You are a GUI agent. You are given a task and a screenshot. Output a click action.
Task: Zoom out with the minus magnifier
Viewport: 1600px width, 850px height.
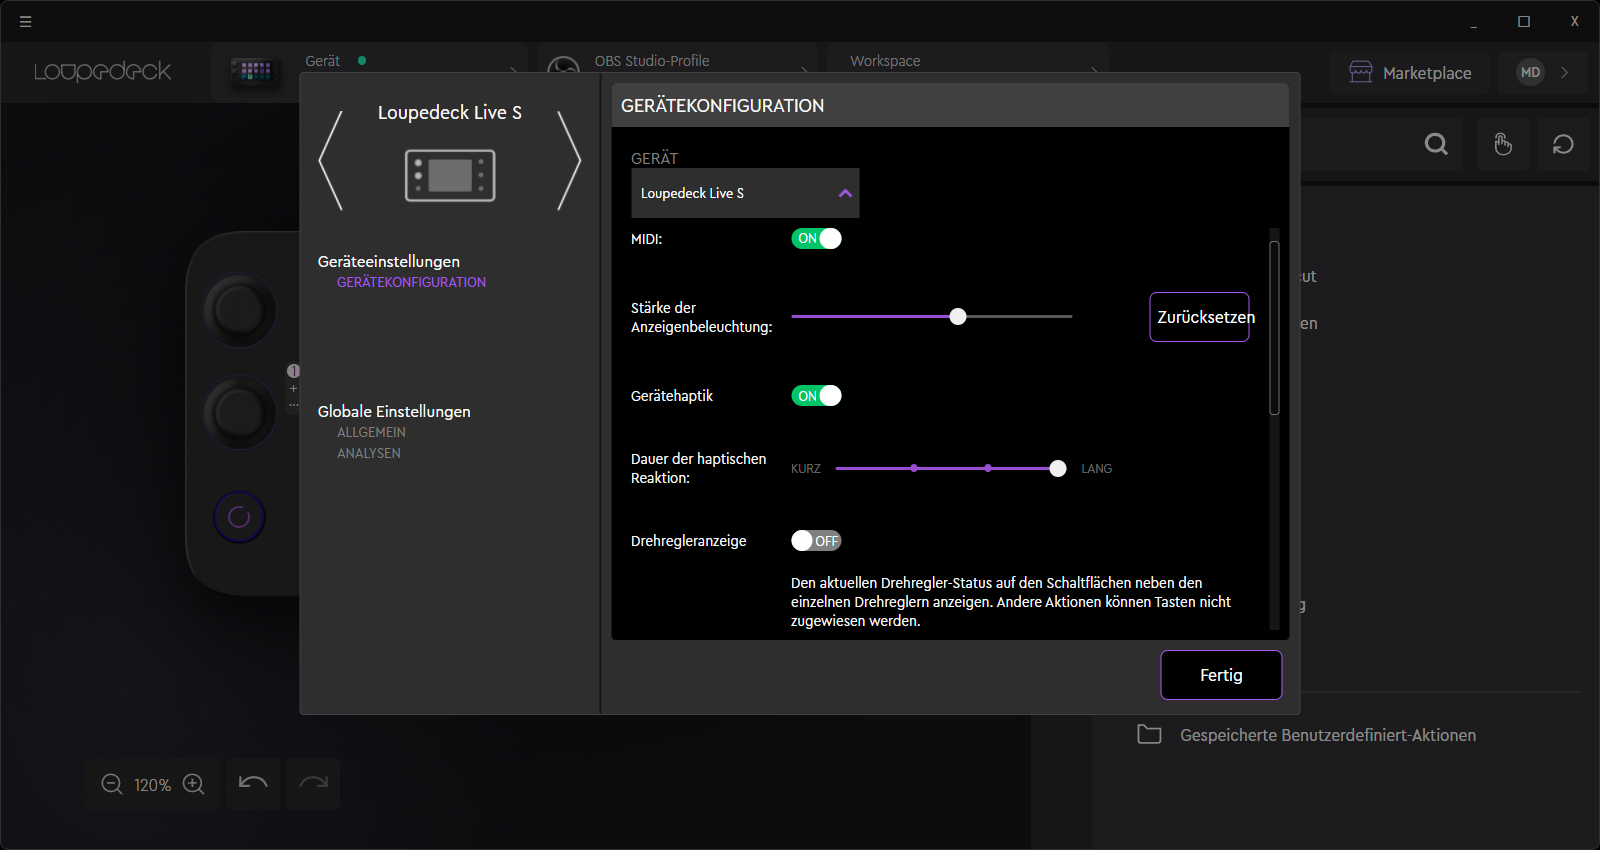[112, 785]
